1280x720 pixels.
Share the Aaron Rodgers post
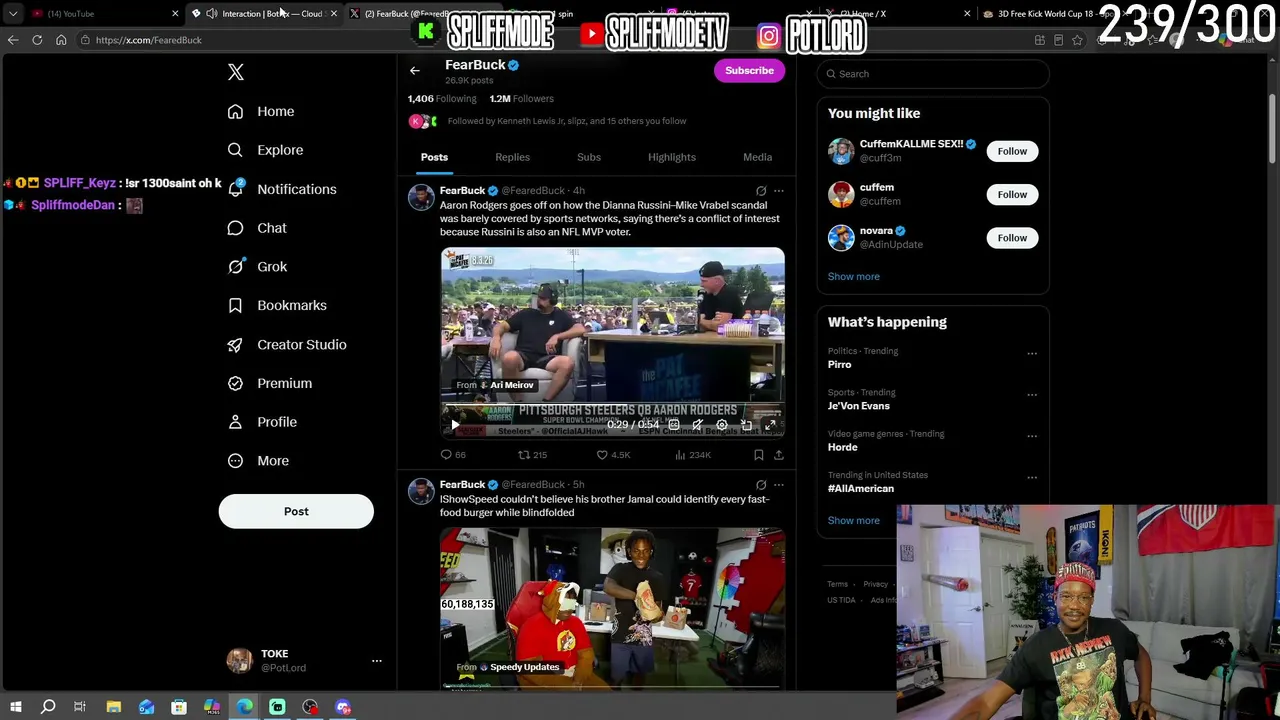click(x=779, y=455)
